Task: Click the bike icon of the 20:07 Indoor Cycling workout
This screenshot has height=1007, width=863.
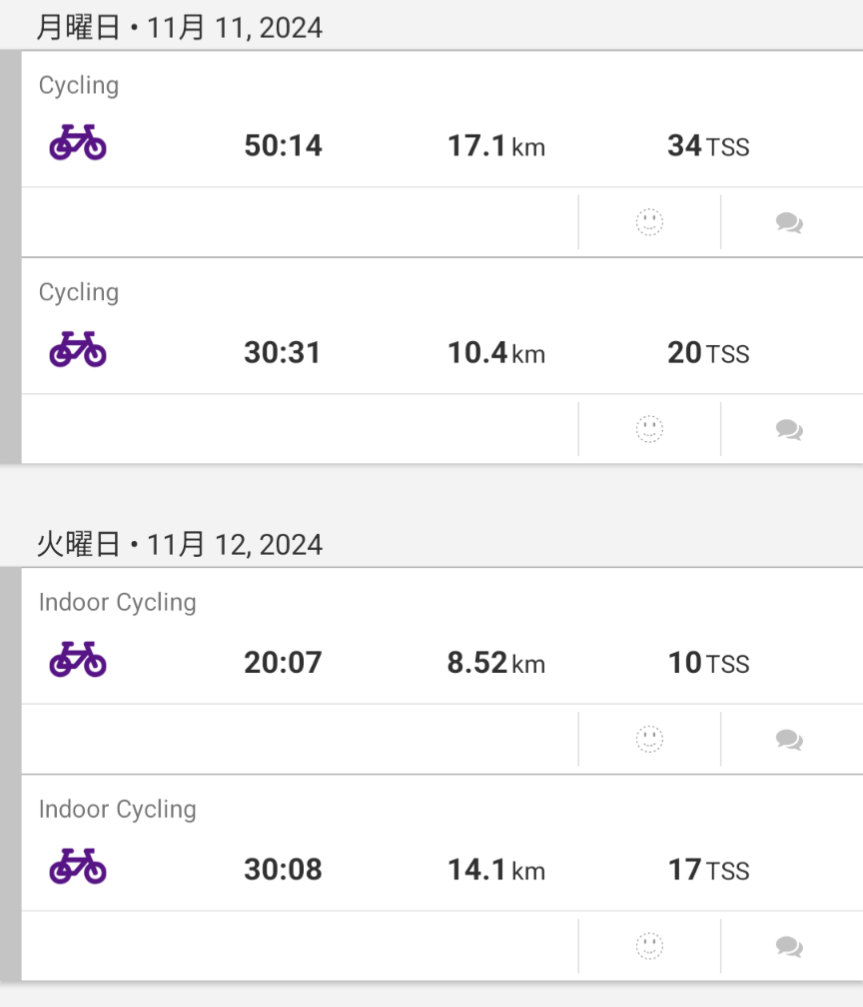Action: [x=78, y=660]
